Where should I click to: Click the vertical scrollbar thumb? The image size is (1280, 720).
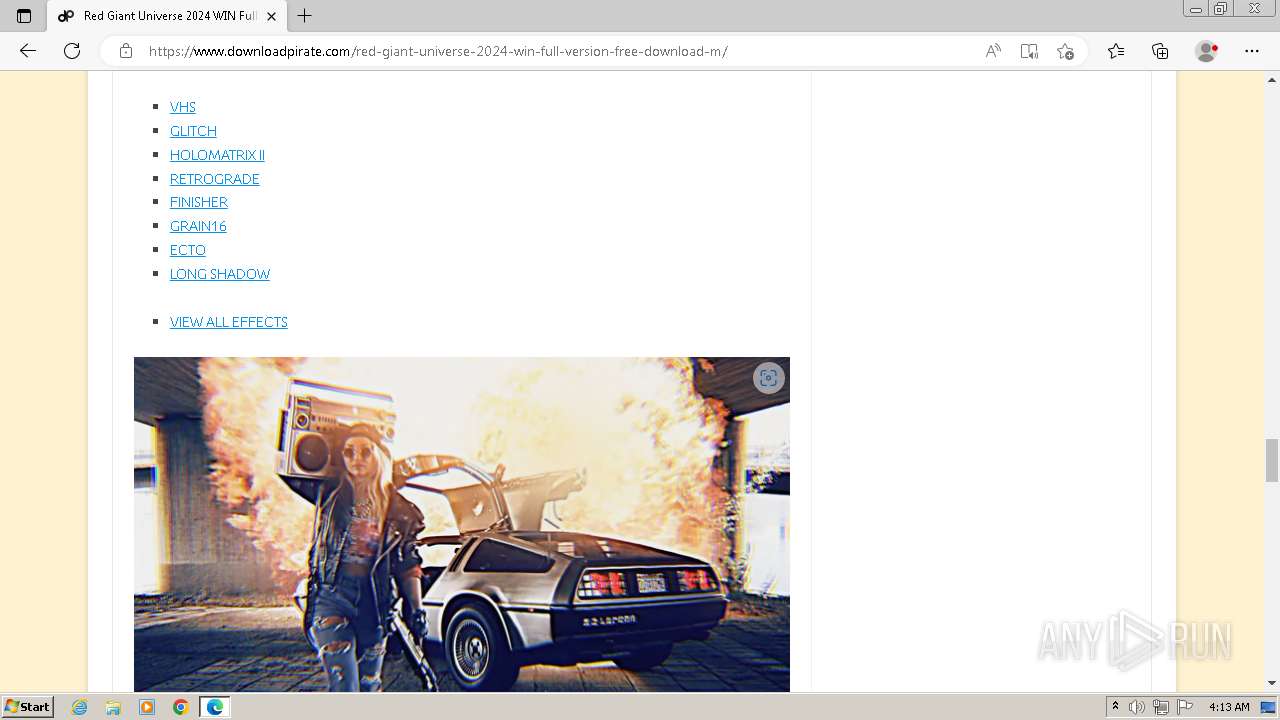pos(1272,460)
